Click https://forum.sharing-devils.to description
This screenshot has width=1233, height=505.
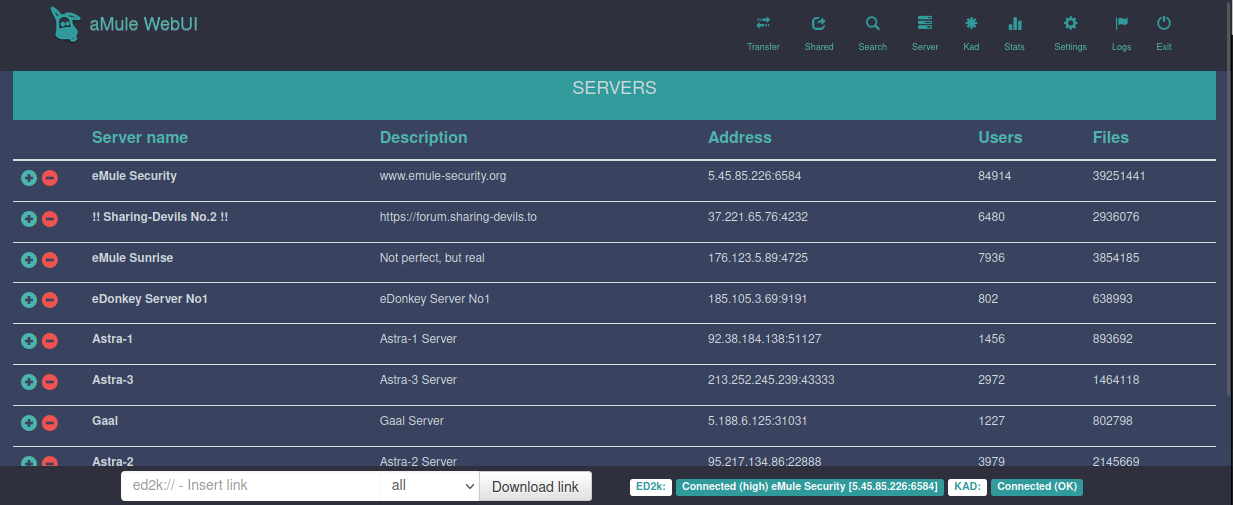458,217
